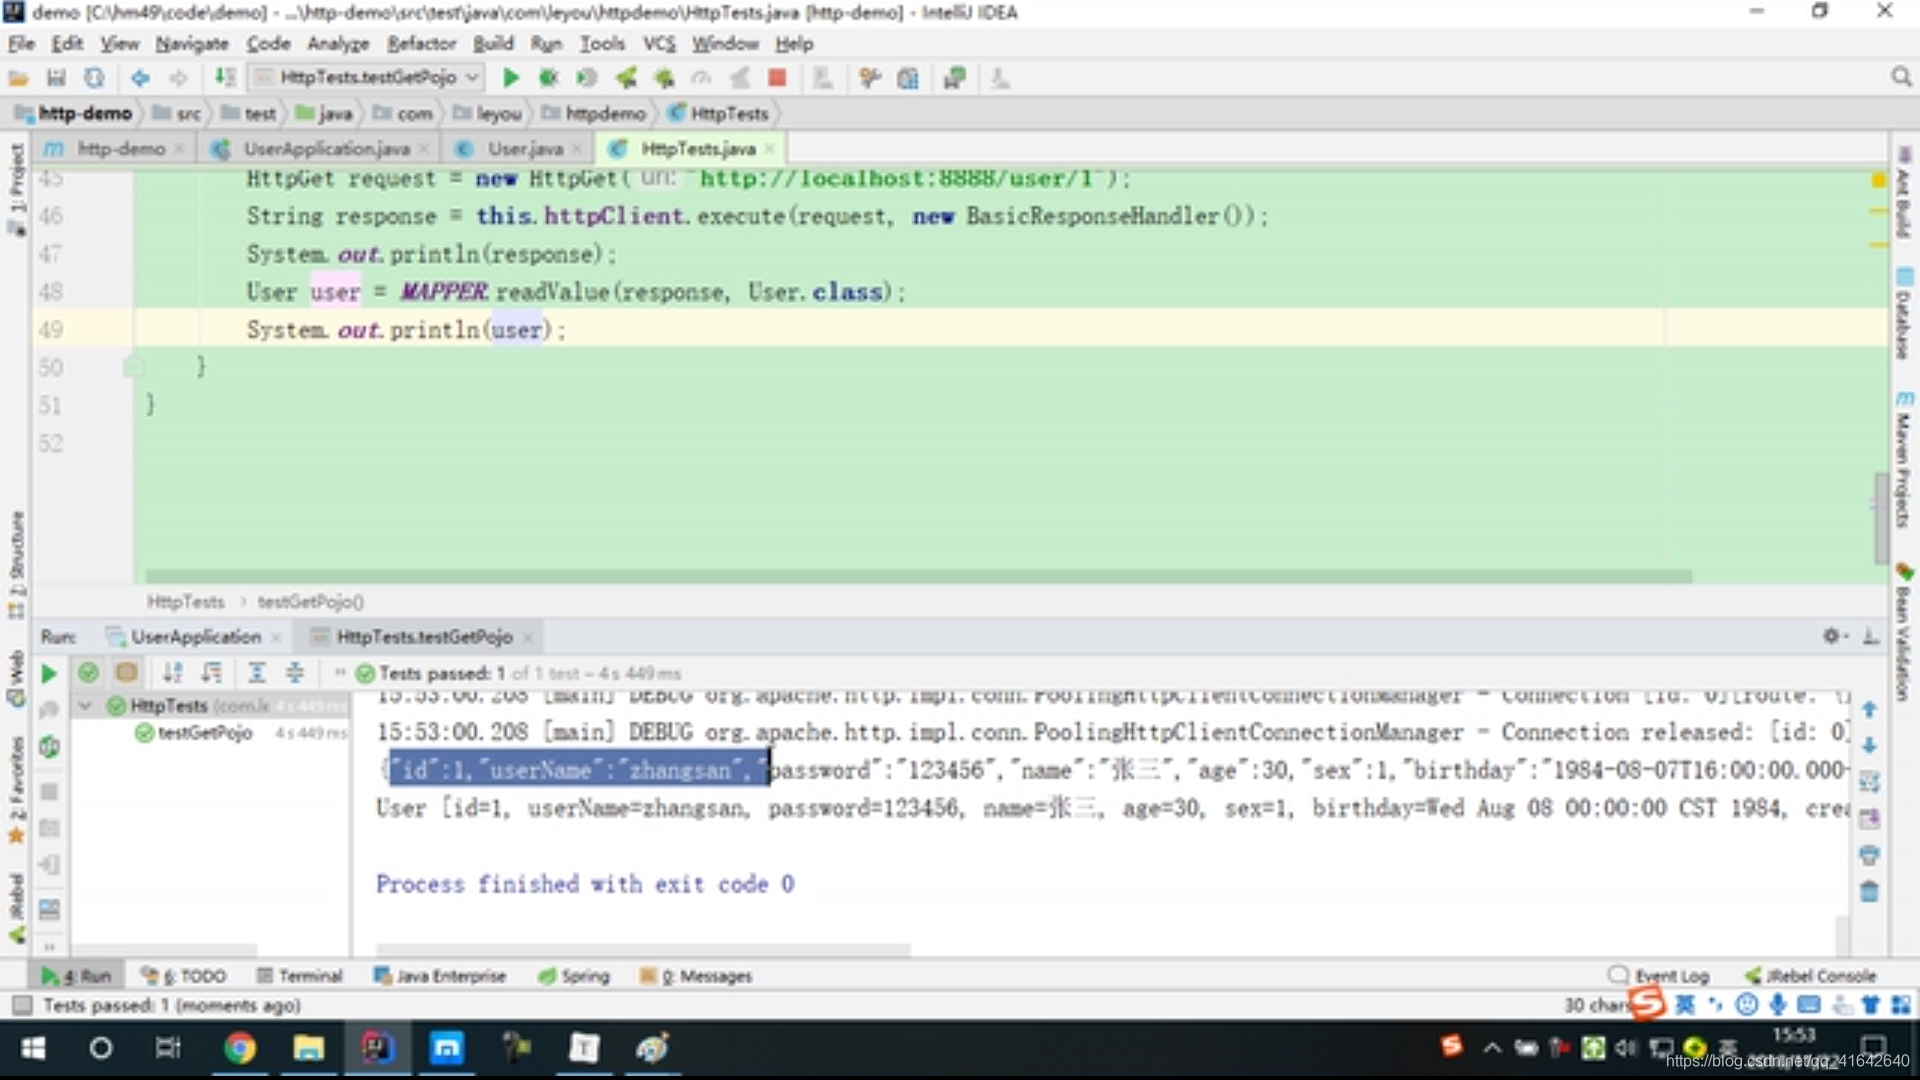Click the httpdemo breadcrumb in navigation bar
Viewport: 1920px width, 1080px height.
[595, 114]
